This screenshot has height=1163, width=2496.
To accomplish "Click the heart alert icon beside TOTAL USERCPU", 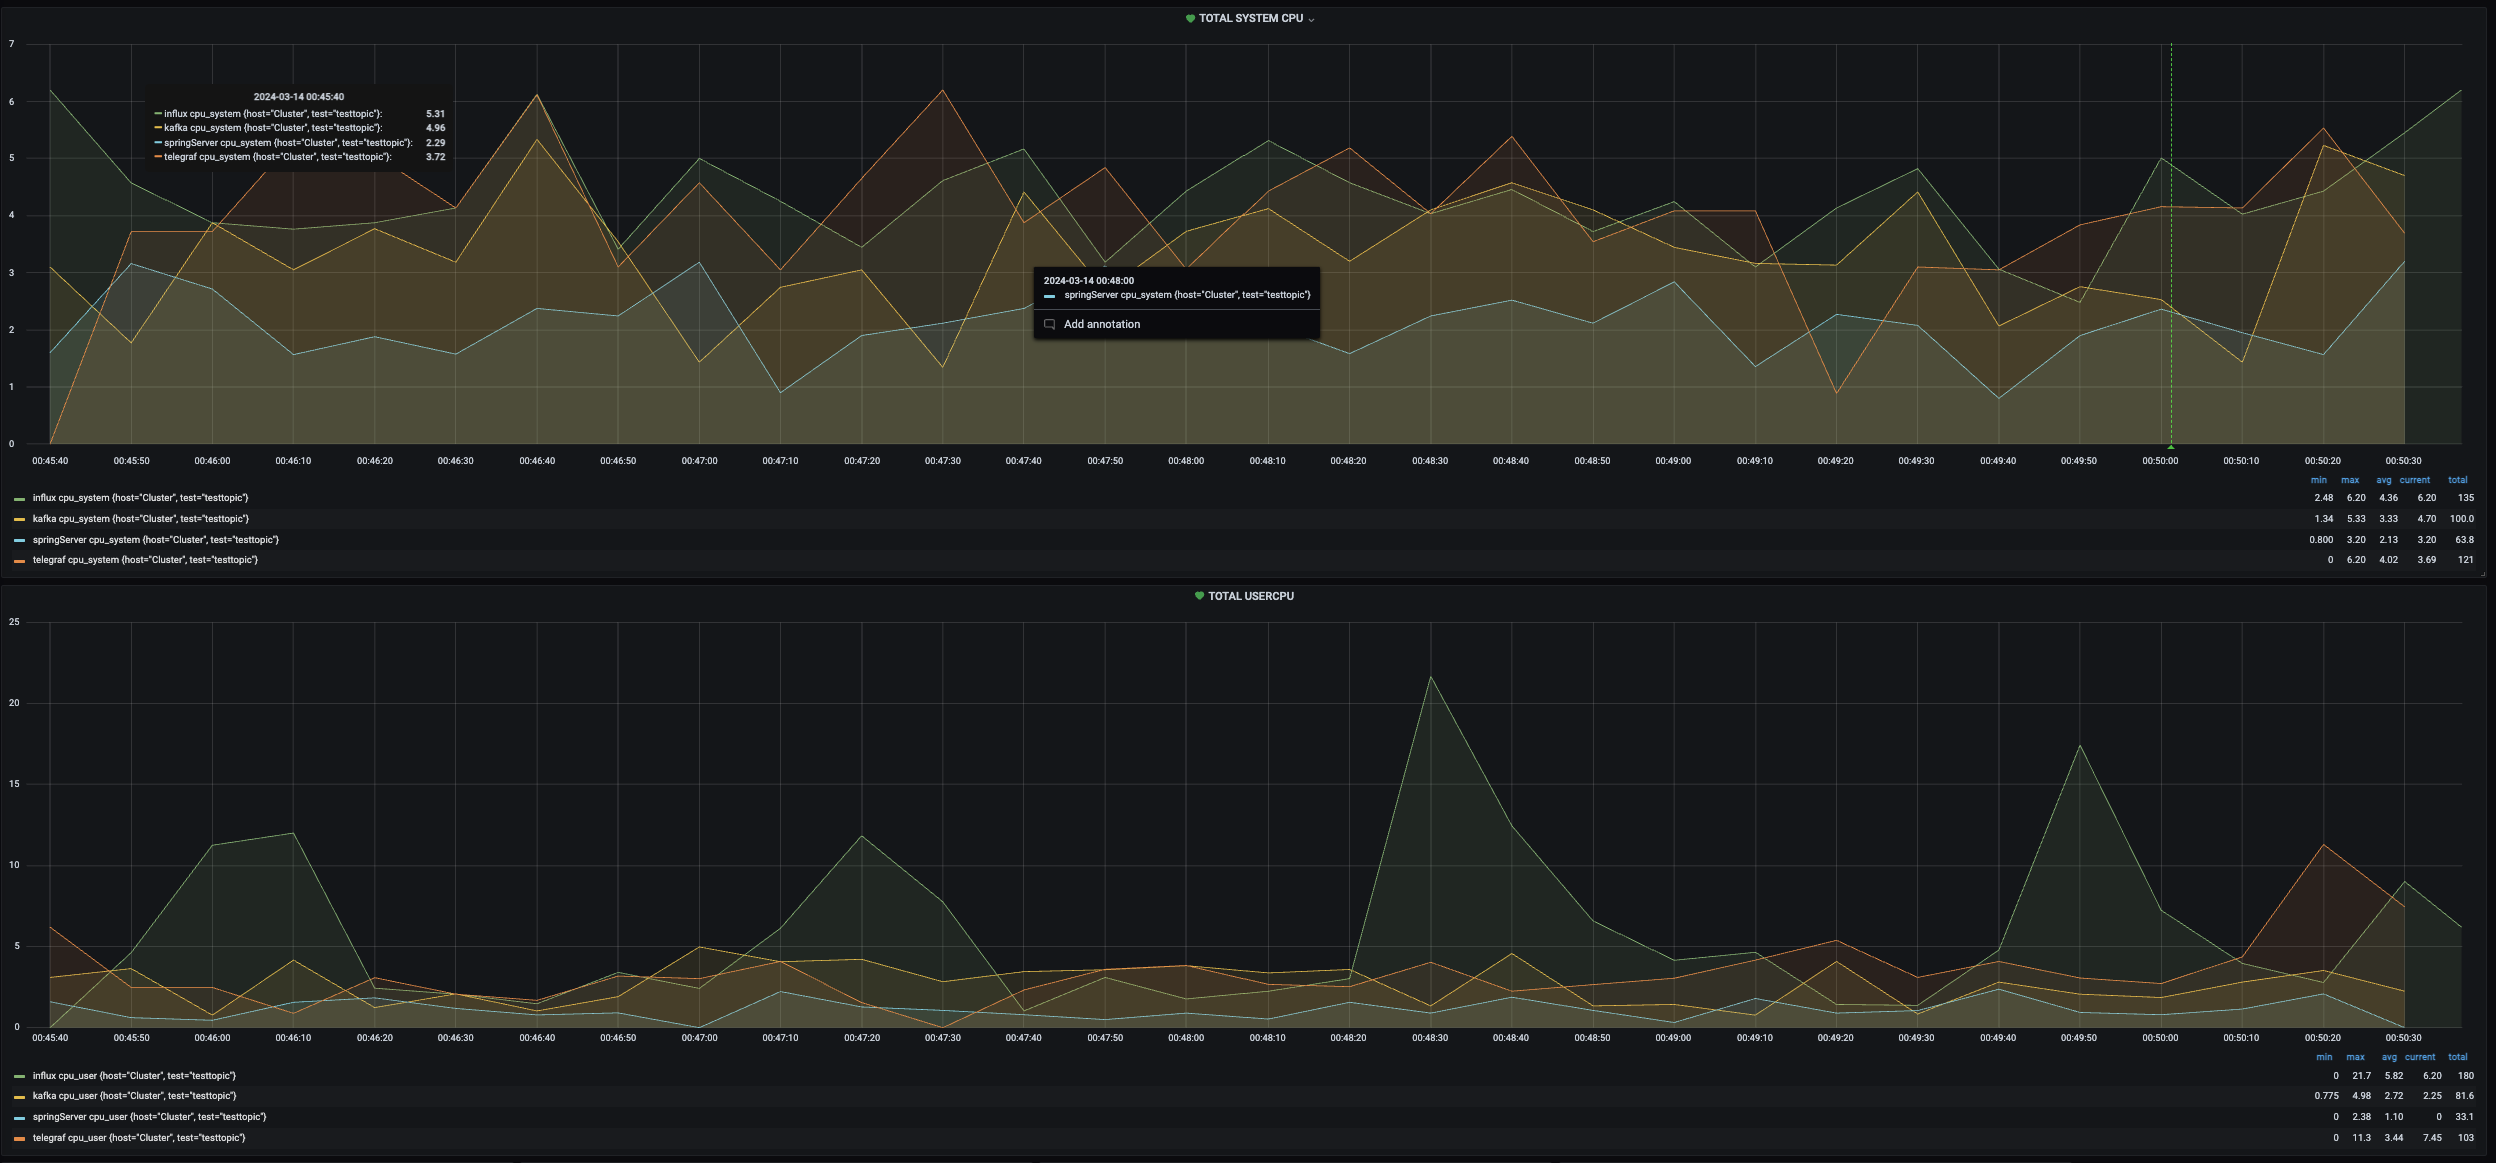I will (1199, 596).
